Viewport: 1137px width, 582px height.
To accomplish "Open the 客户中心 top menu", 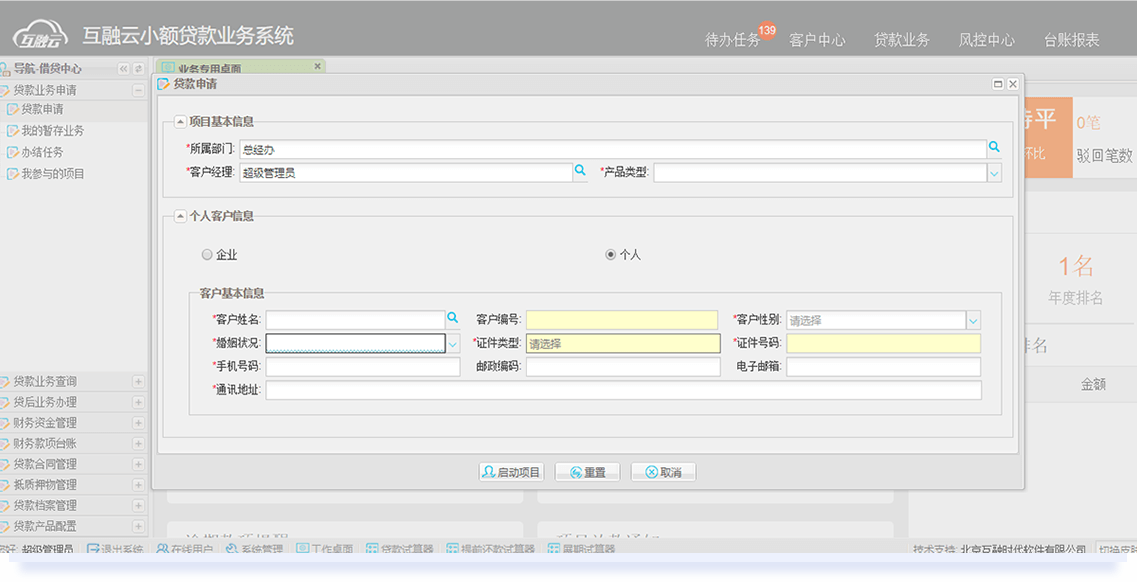I will point(817,40).
